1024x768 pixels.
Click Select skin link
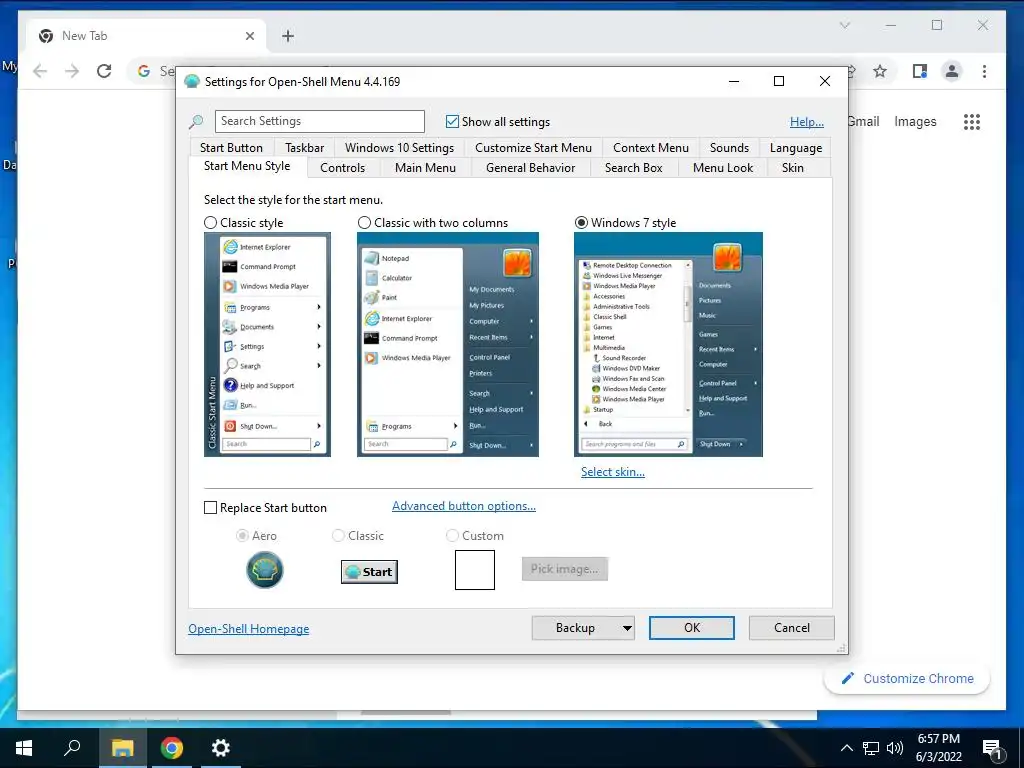pyautogui.click(x=613, y=472)
